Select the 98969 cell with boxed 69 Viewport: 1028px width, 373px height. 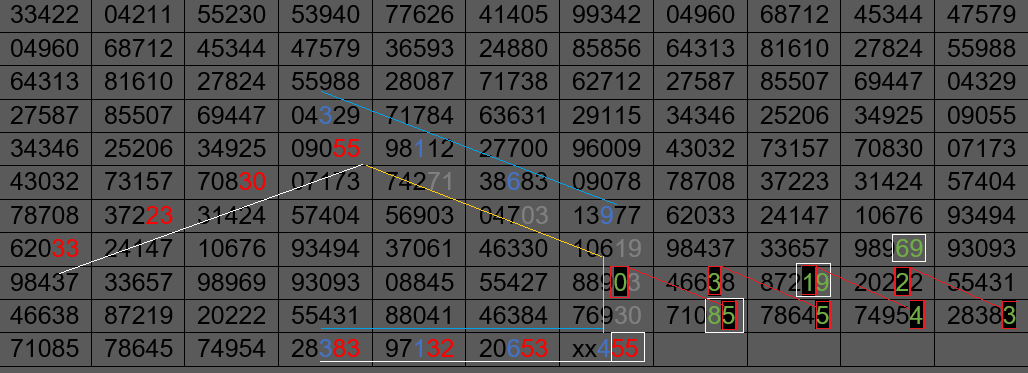point(888,248)
